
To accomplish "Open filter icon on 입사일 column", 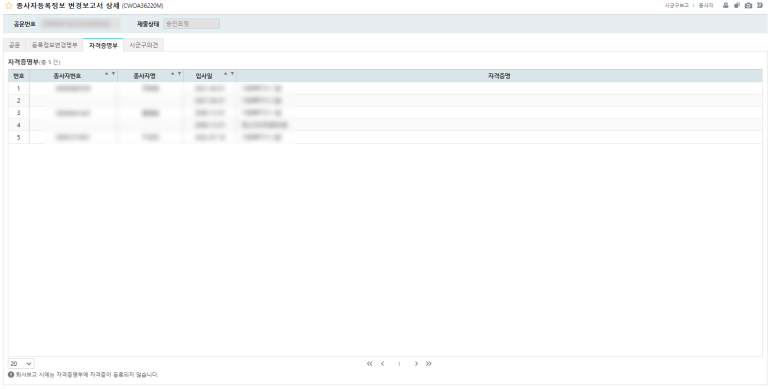I will [x=233, y=74].
